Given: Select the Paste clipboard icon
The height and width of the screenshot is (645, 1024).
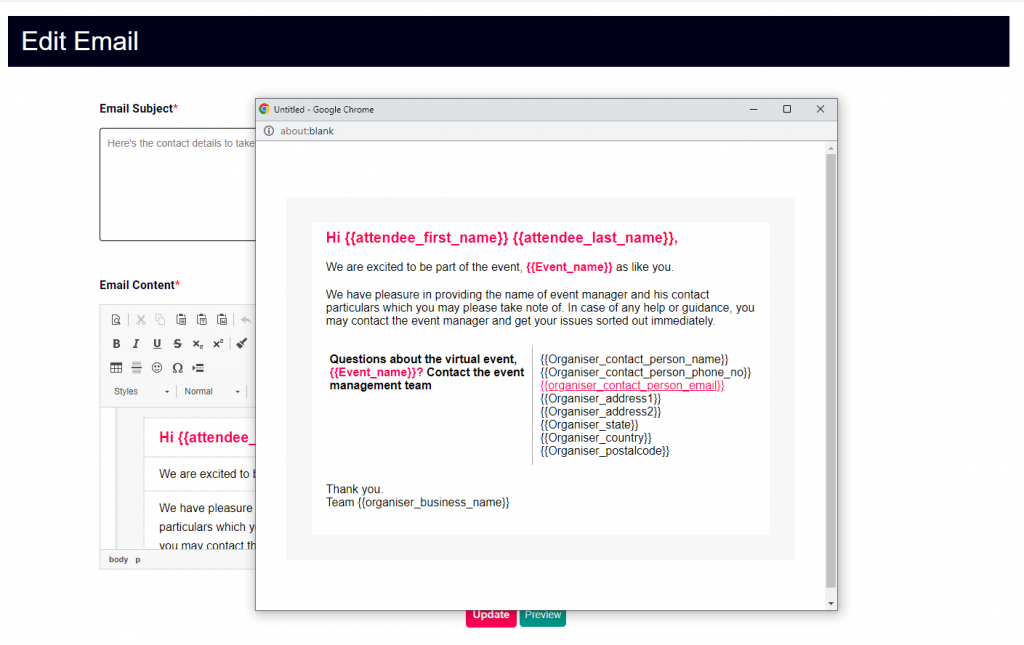Looking at the screenshot, I should tap(181, 320).
